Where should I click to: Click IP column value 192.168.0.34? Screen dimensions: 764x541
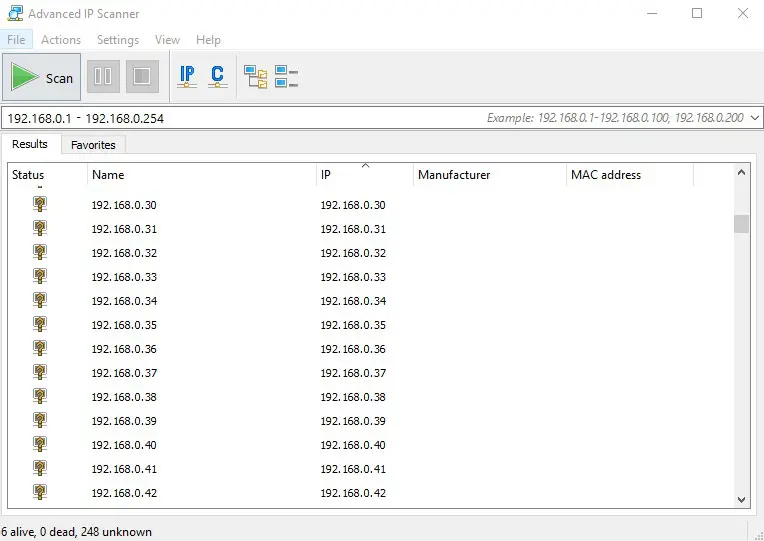pos(353,301)
